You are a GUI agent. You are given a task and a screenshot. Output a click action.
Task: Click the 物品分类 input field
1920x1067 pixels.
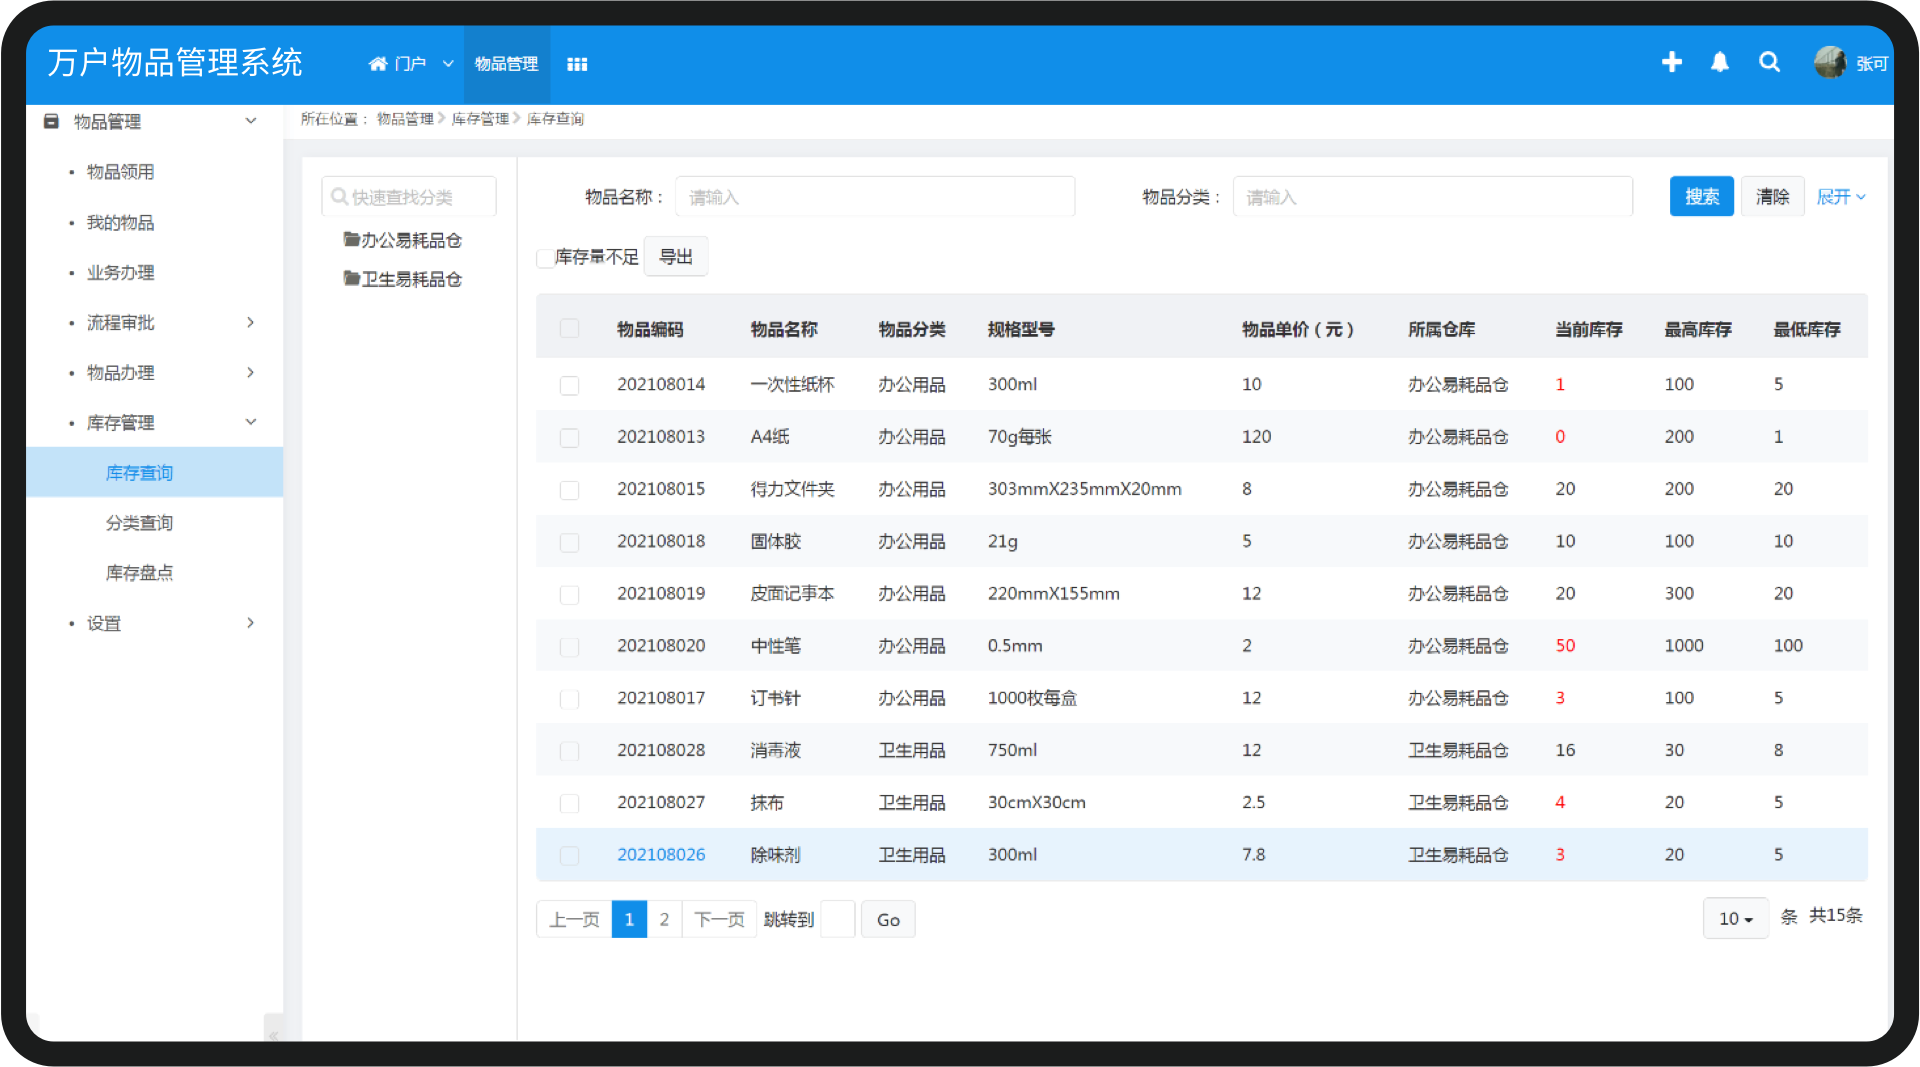(x=1433, y=196)
